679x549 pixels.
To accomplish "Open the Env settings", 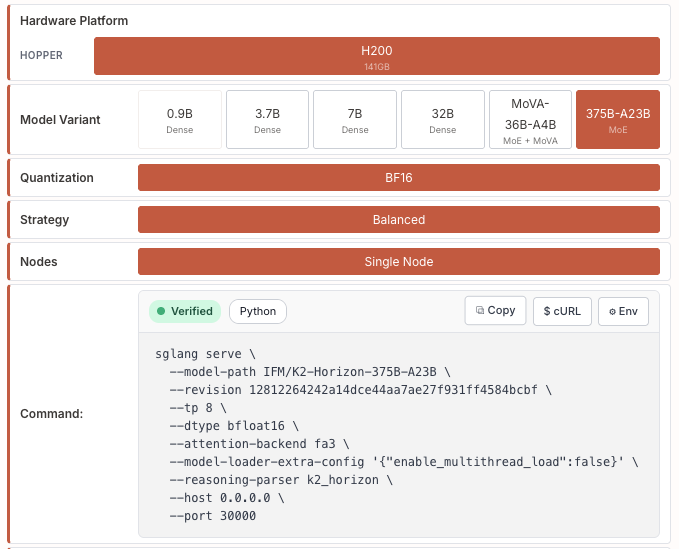I will [623, 311].
